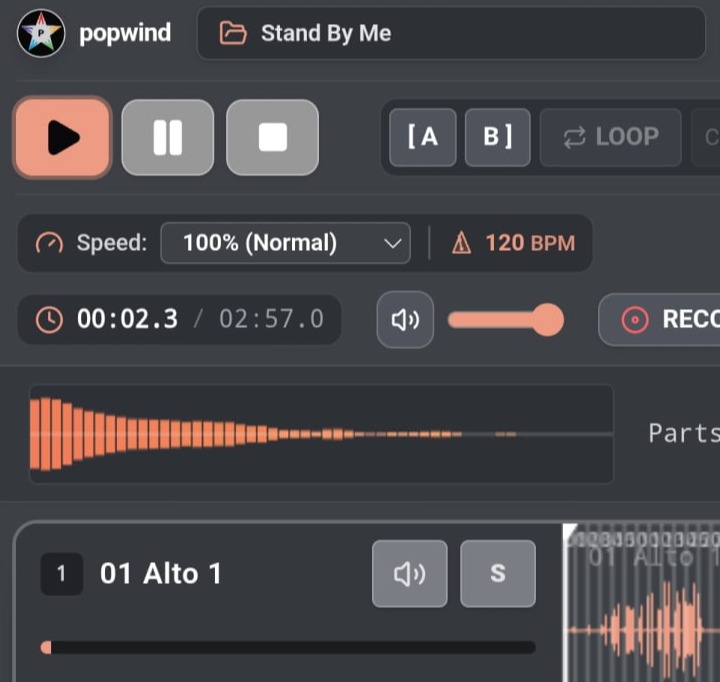
Task: Adjust the master volume slider
Action: [x=506, y=320]
